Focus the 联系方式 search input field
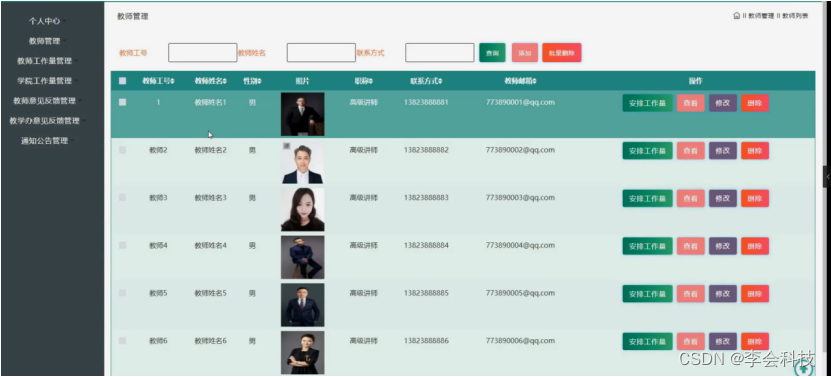The width and height of the screenshot is (831, 377). 440,53
